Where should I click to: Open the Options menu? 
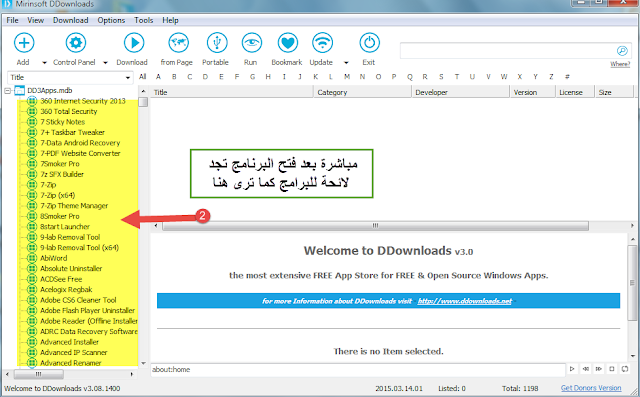(x=111, y=20)
